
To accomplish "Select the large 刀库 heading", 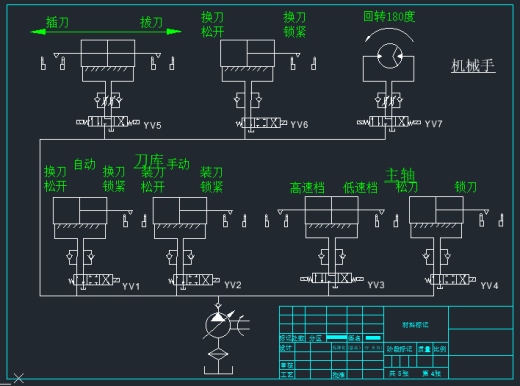I will [x=149, y=161].
